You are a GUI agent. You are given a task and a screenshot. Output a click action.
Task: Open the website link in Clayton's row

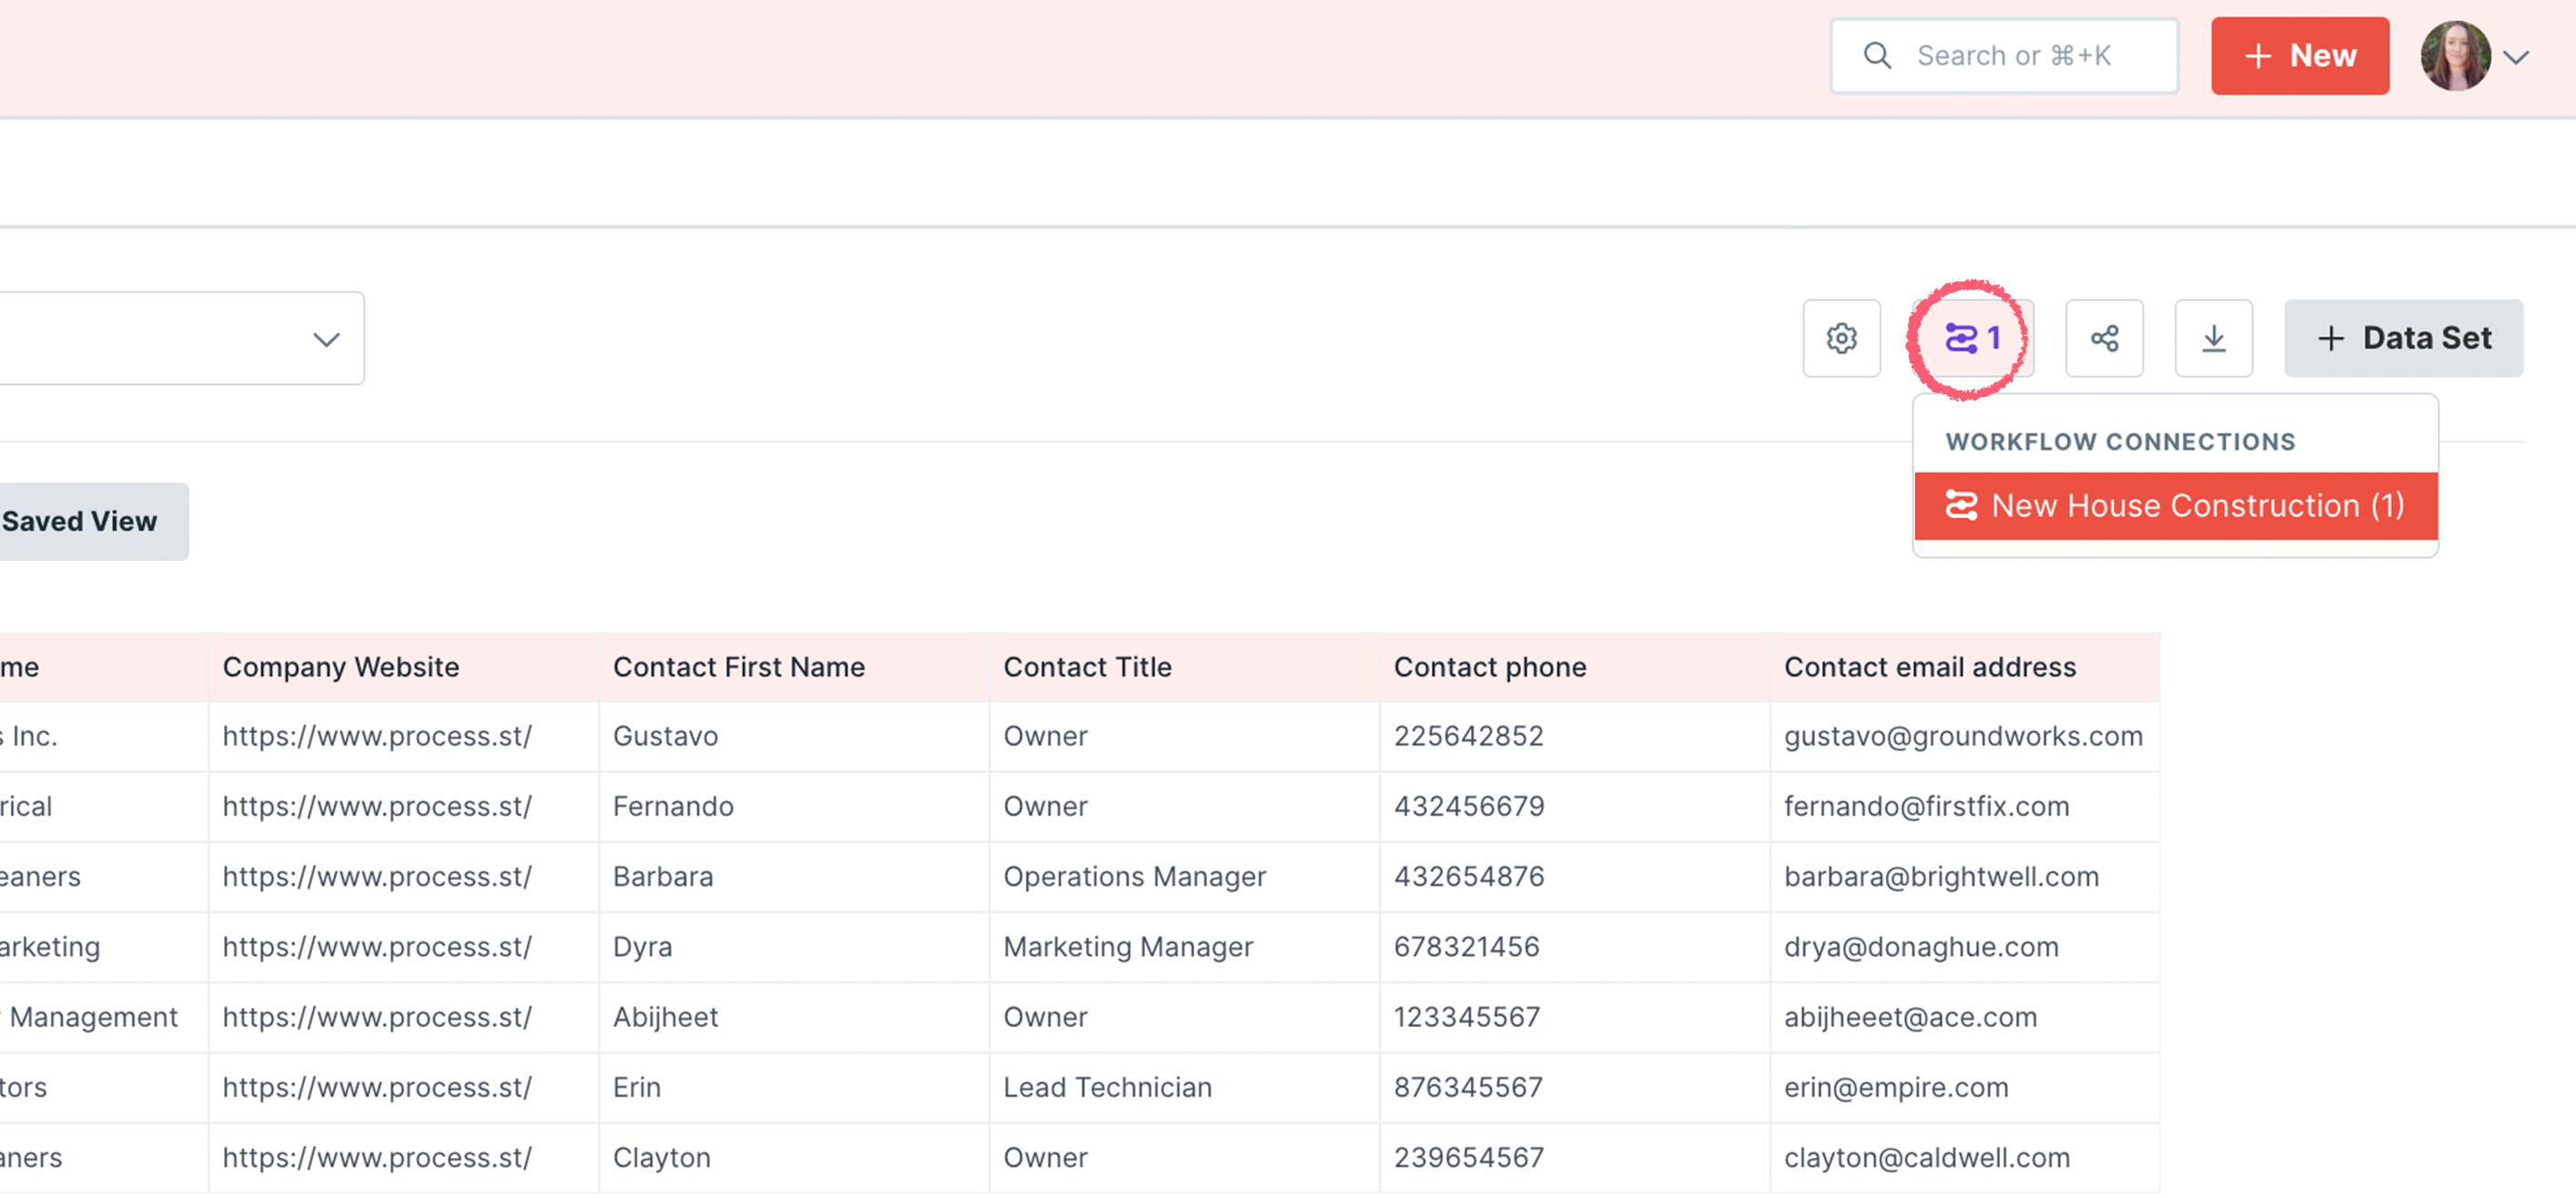click(x=377, y=1157)
